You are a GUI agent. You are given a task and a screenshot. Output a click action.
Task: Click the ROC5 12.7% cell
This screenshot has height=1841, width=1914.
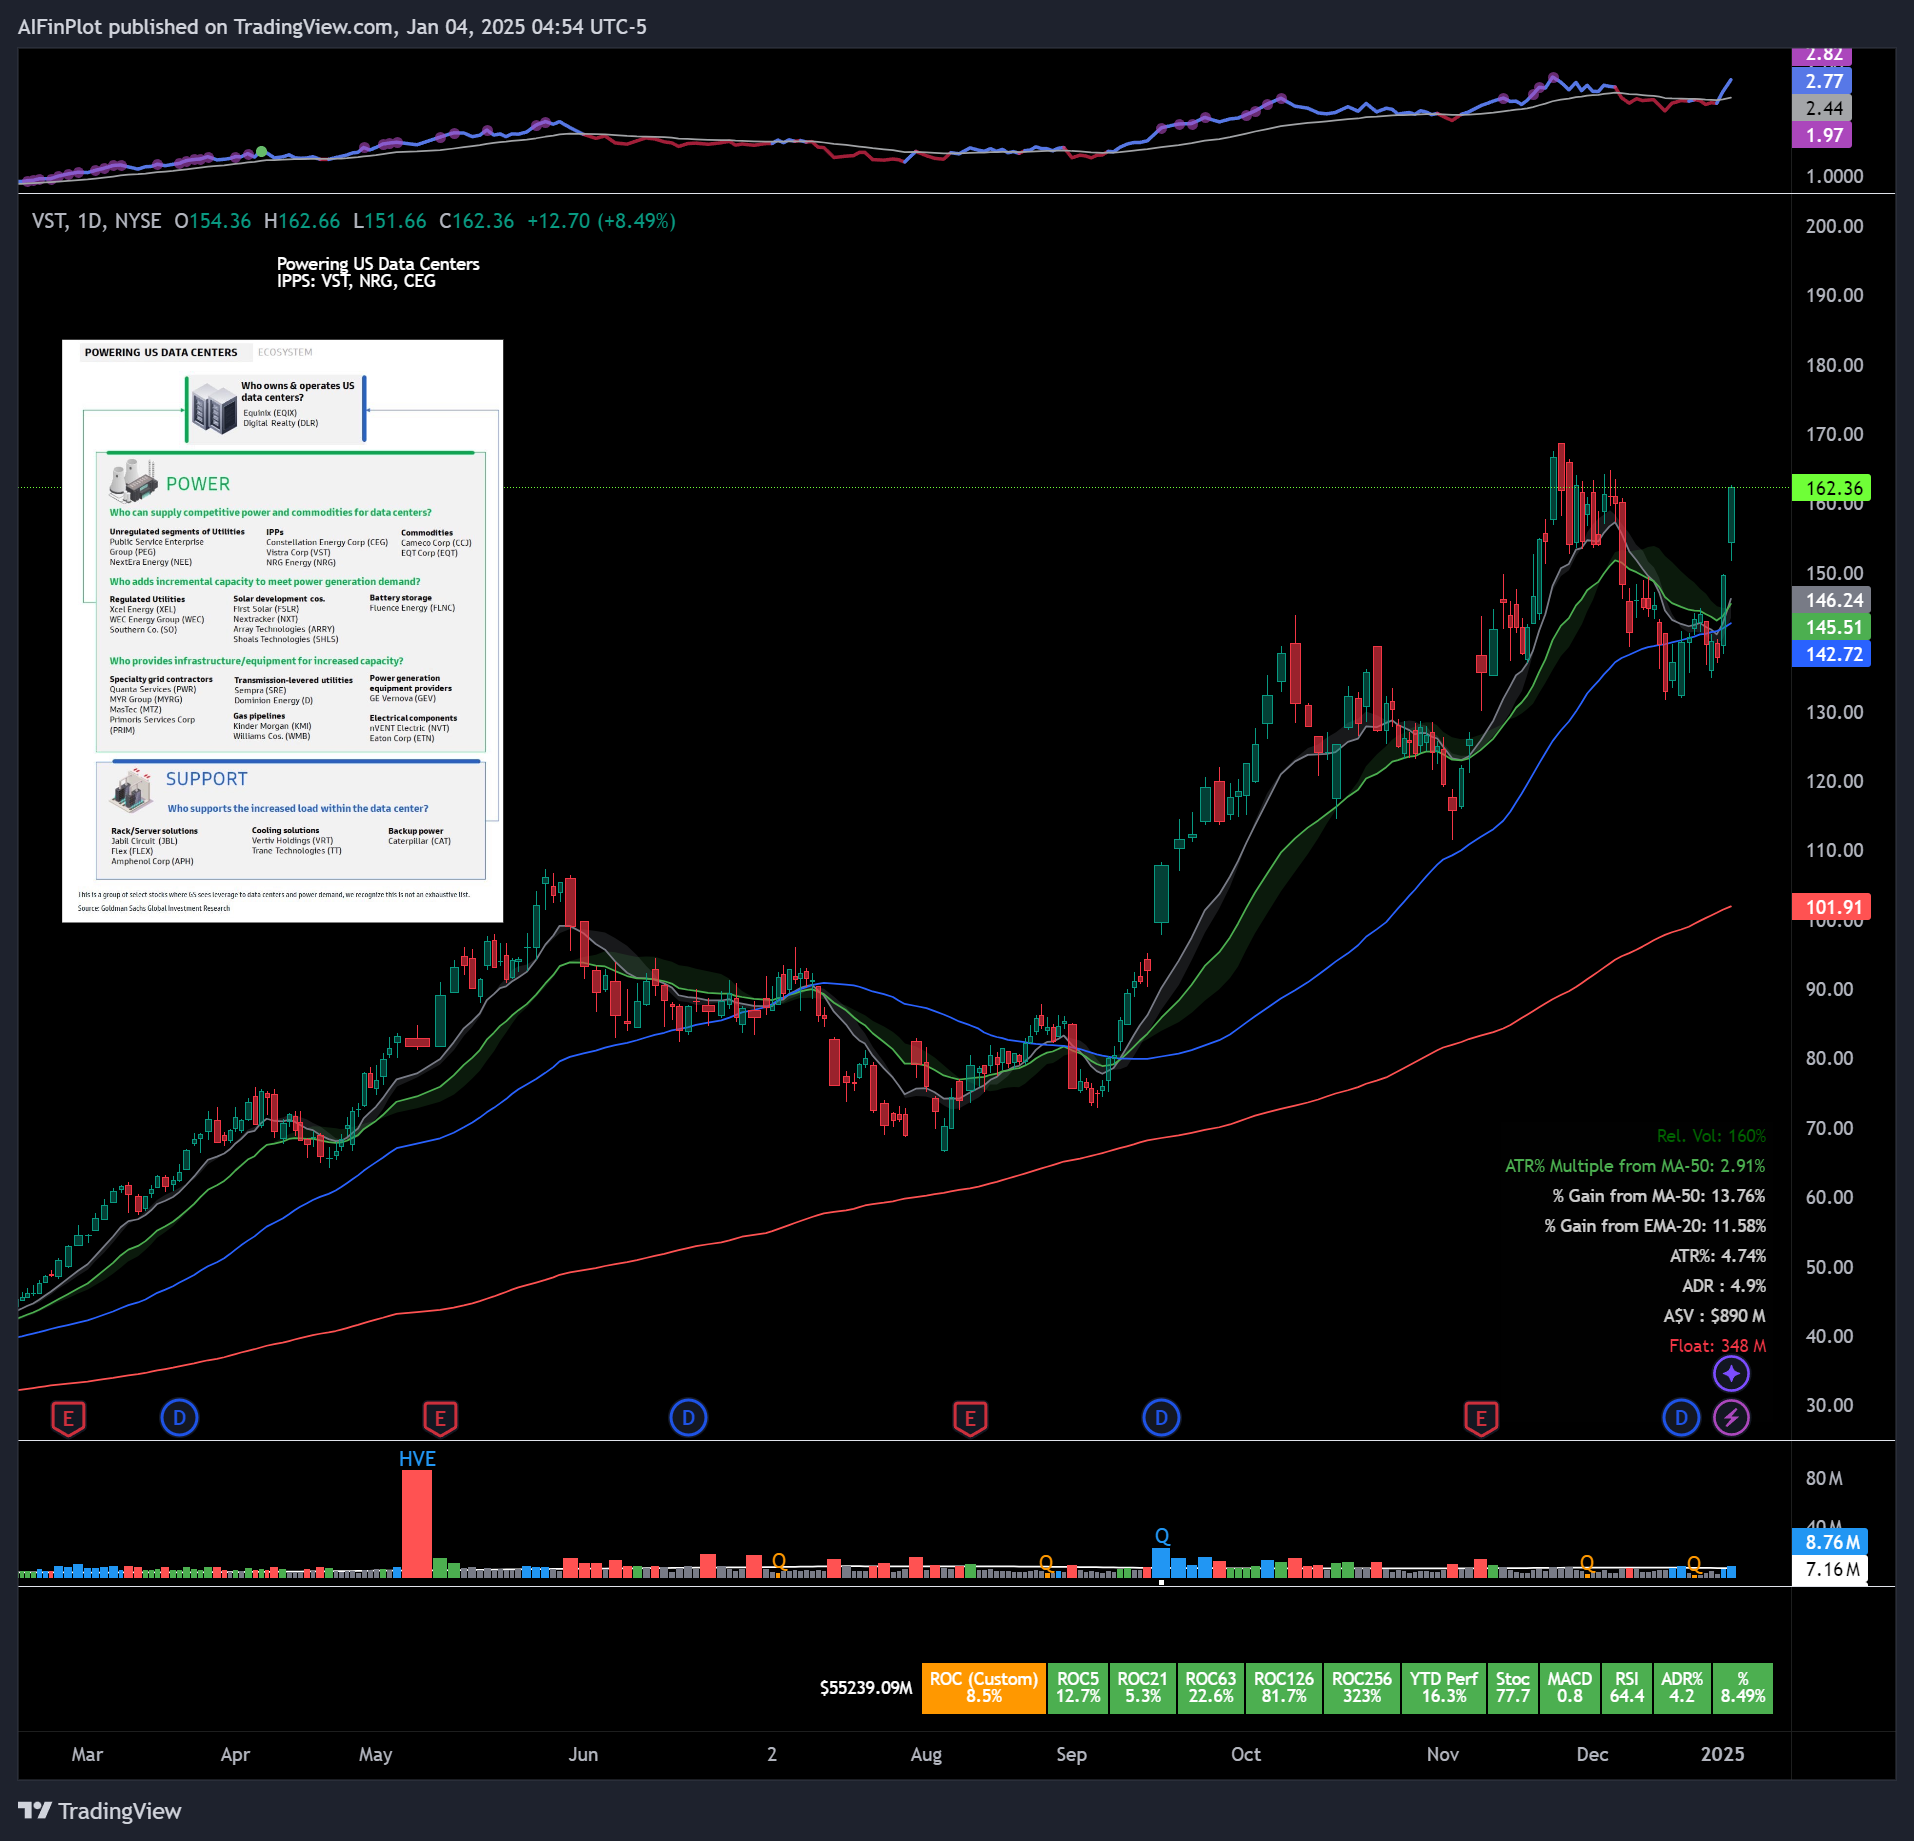pos(1077,1688)
